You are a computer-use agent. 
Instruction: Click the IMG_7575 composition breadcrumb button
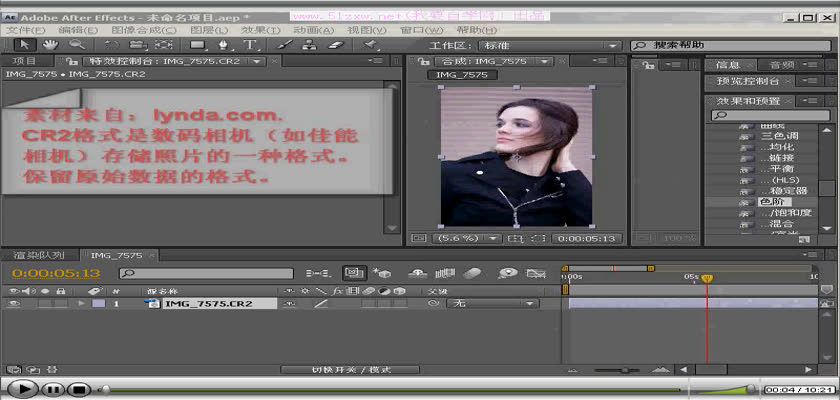(x=462, y=75)
